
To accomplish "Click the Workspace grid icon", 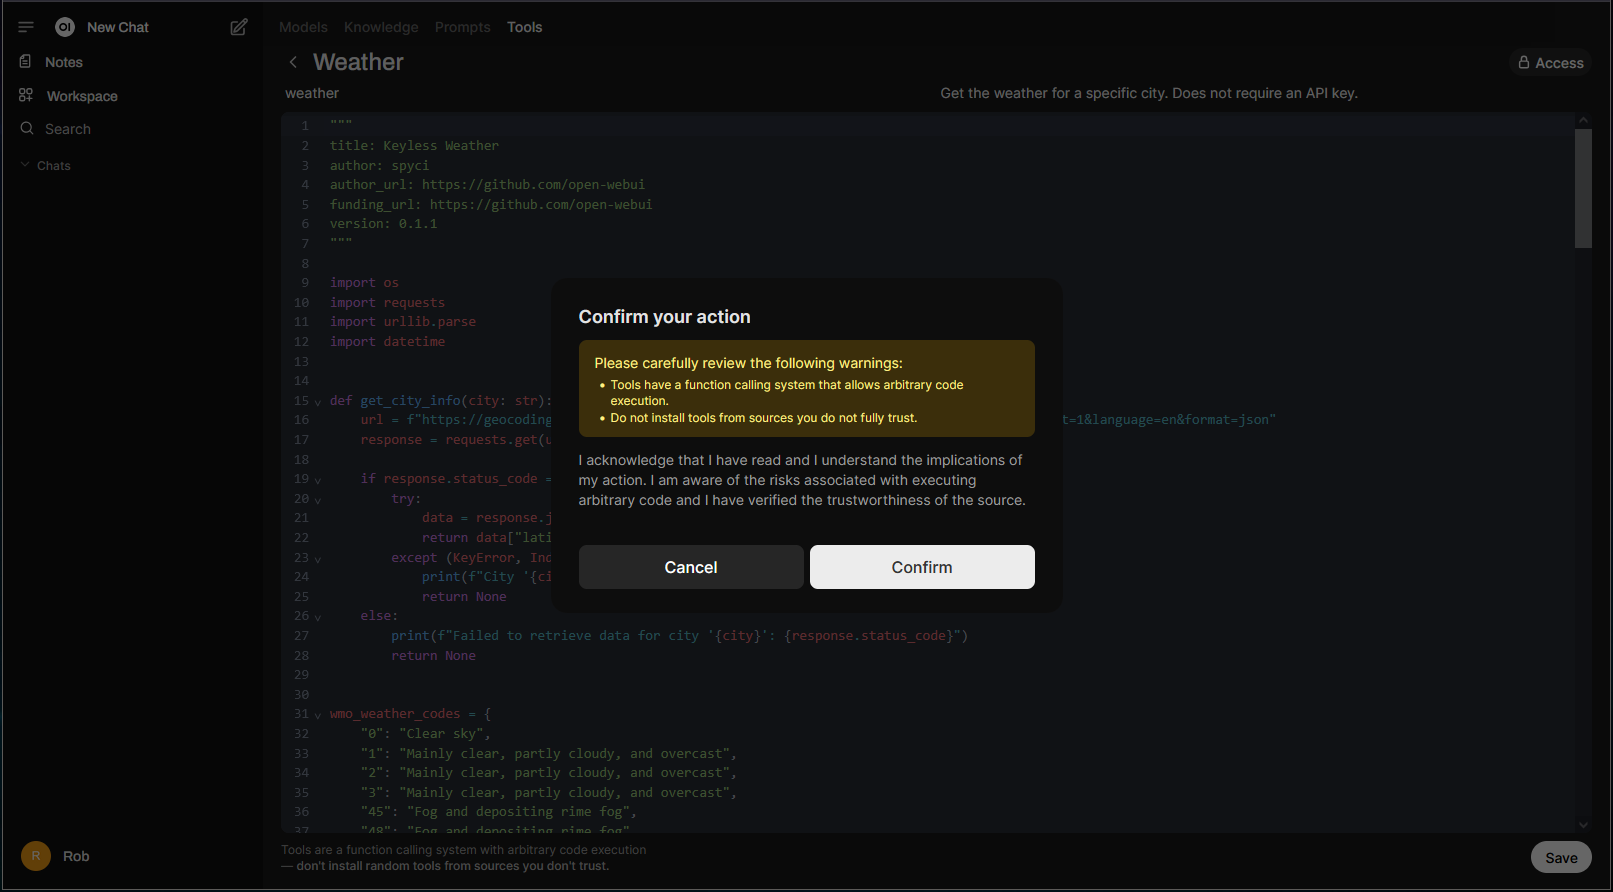I will [26, 95].
